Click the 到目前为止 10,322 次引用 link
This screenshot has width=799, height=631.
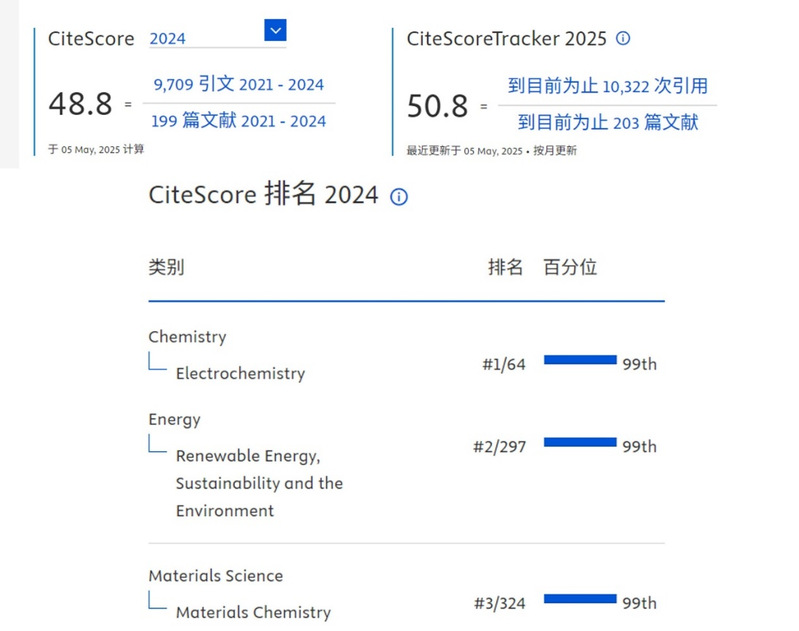pos(607,86)
